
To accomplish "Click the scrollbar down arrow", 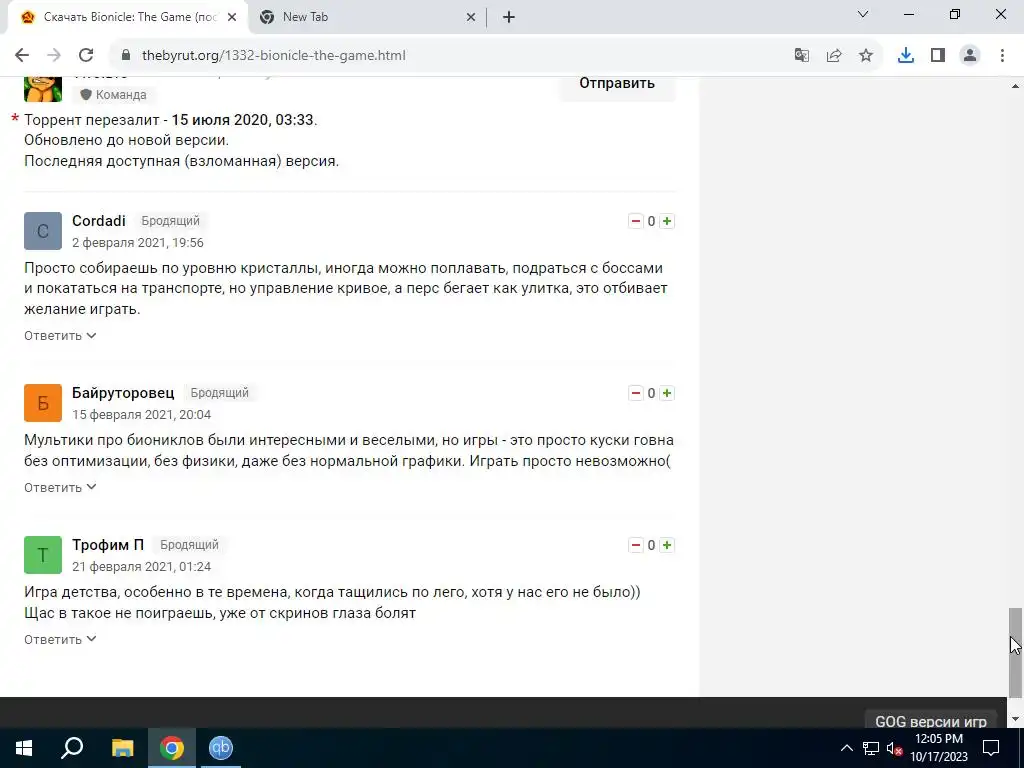I will click(1015, 720).
